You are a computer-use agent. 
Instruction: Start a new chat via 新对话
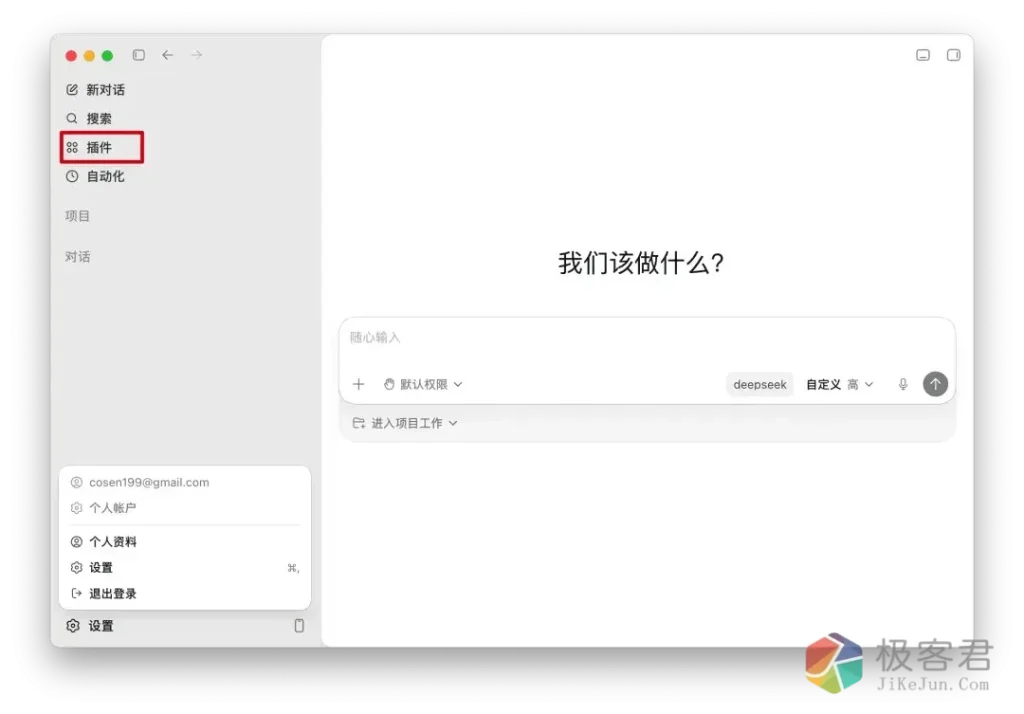[95, 89]
